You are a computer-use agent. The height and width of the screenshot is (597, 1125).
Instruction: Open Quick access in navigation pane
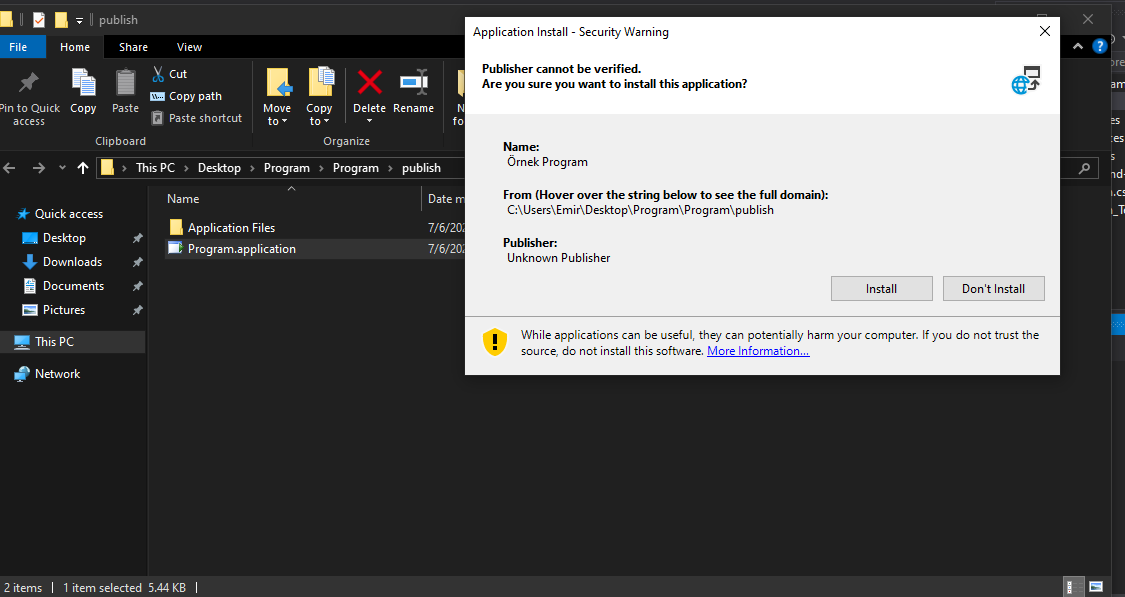click(69, 214)
